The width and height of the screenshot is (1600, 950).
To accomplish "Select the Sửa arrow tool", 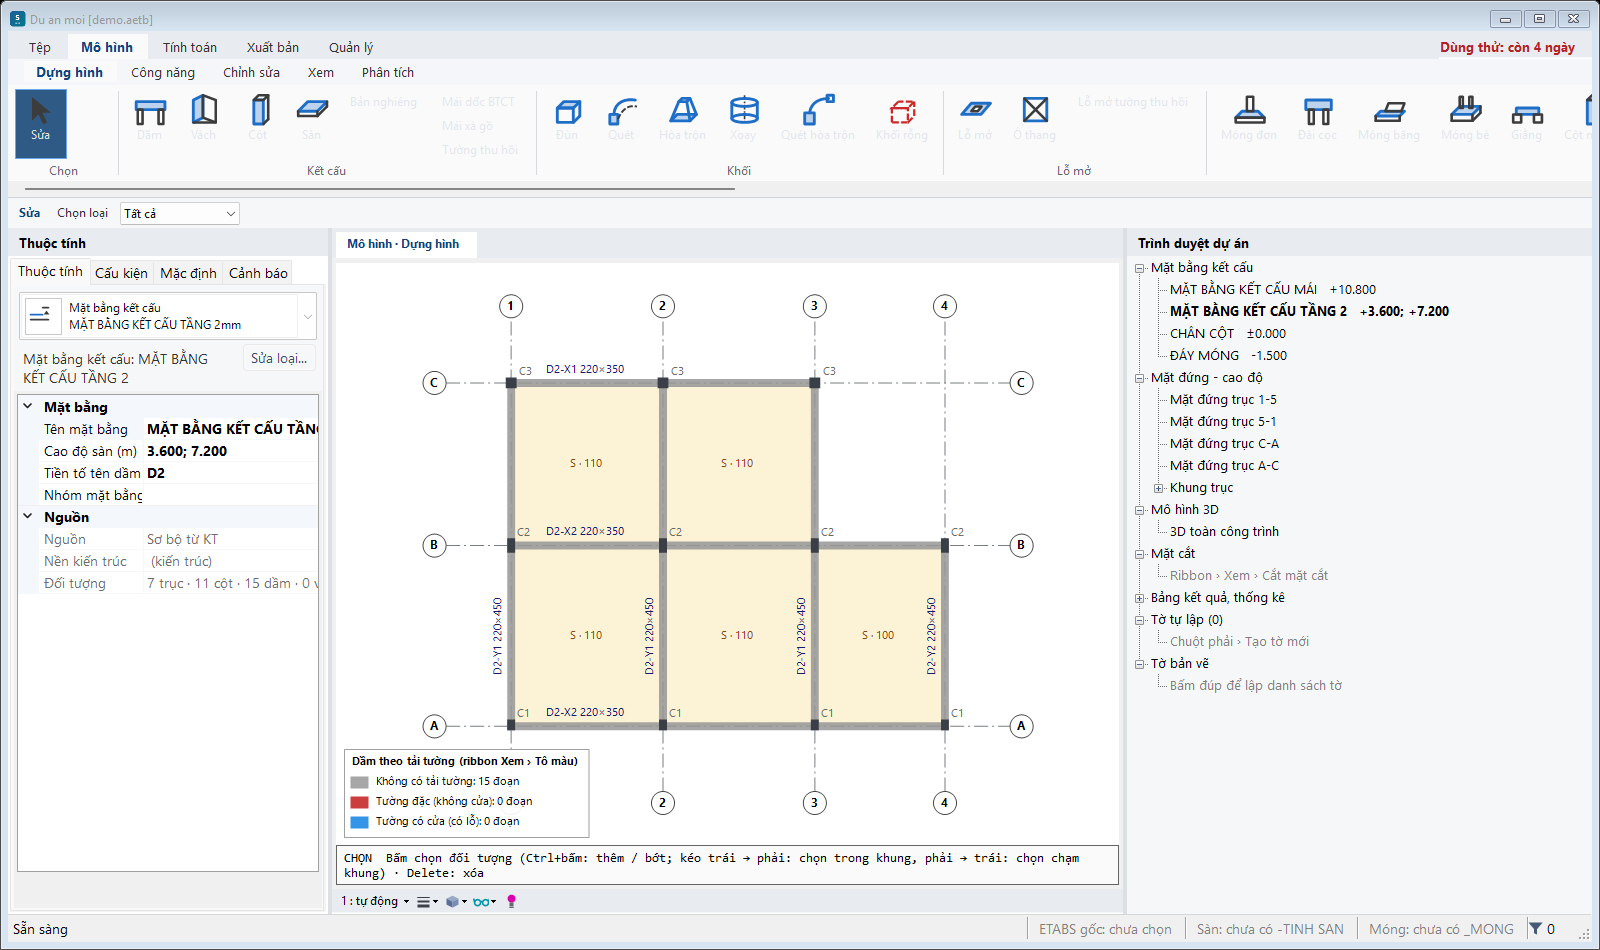I will click(x=41, y=124).
